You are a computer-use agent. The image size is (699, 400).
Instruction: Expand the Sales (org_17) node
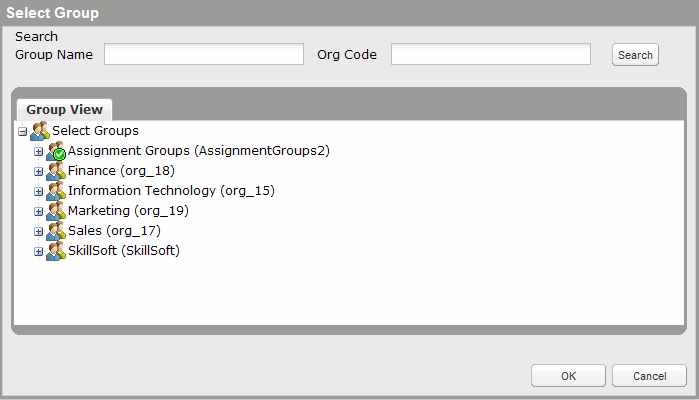pyautogui.click(x=38, y=232)
